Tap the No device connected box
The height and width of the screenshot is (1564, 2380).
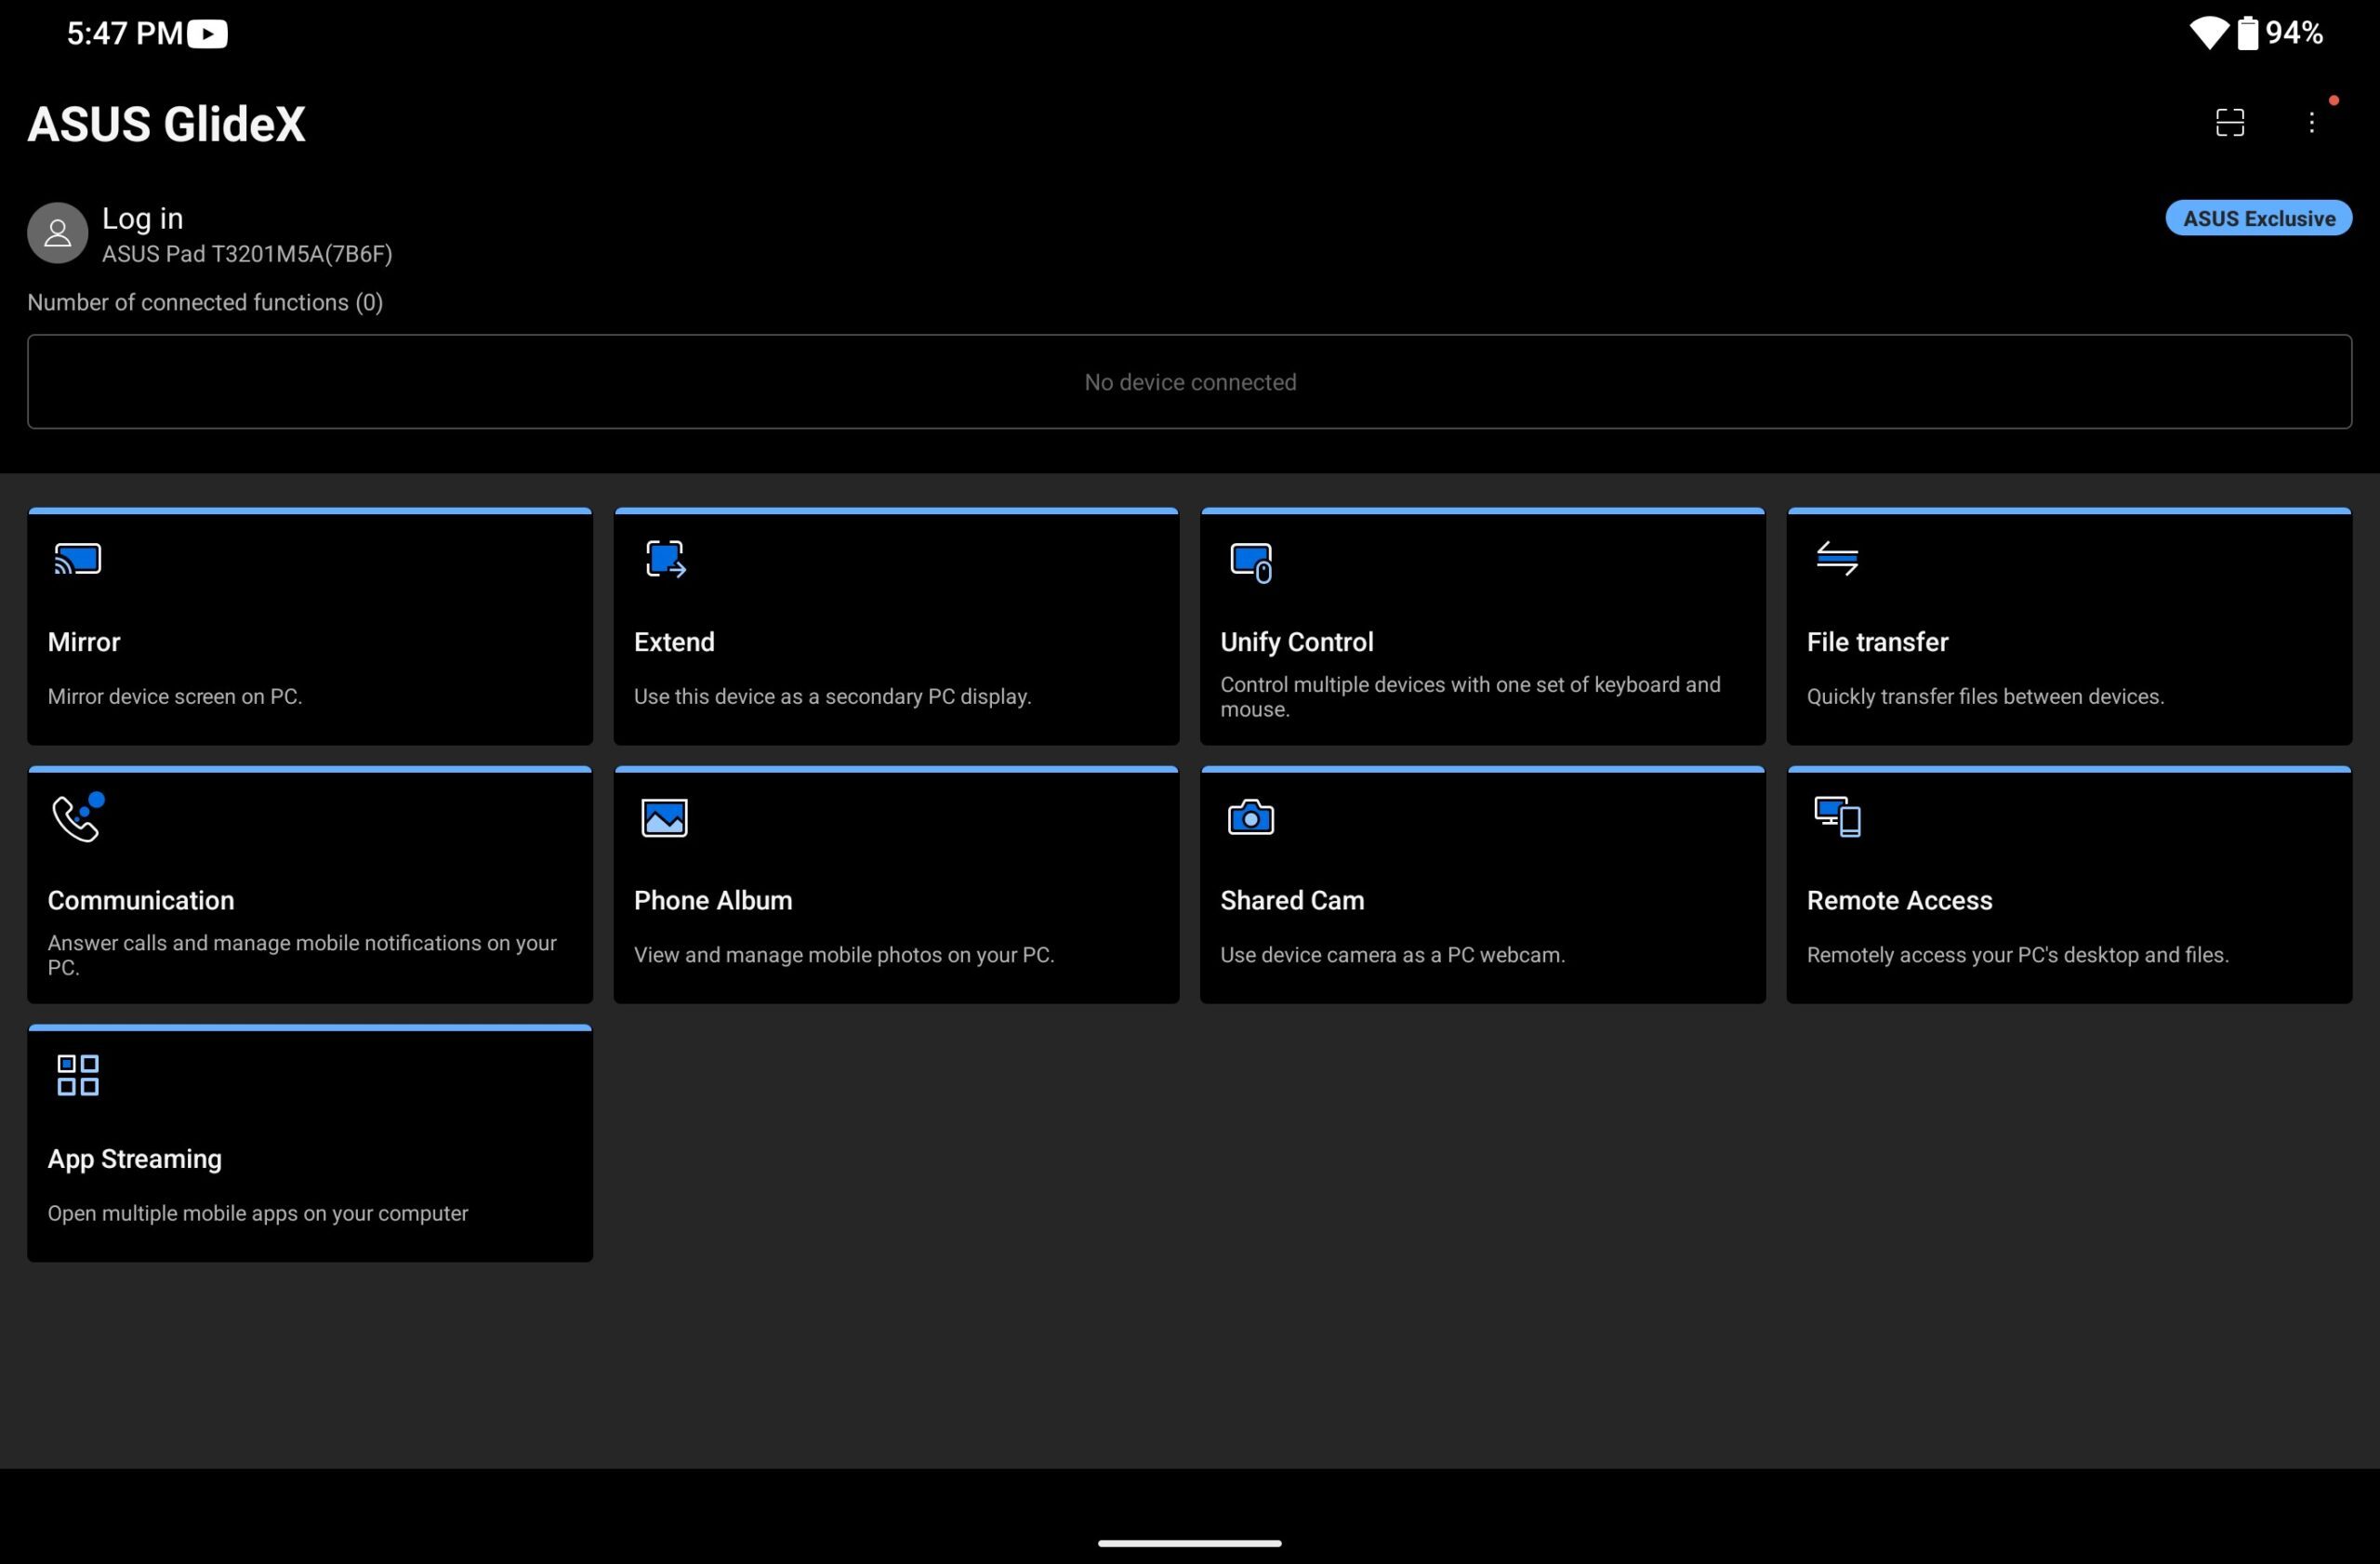pos(1189,381)
